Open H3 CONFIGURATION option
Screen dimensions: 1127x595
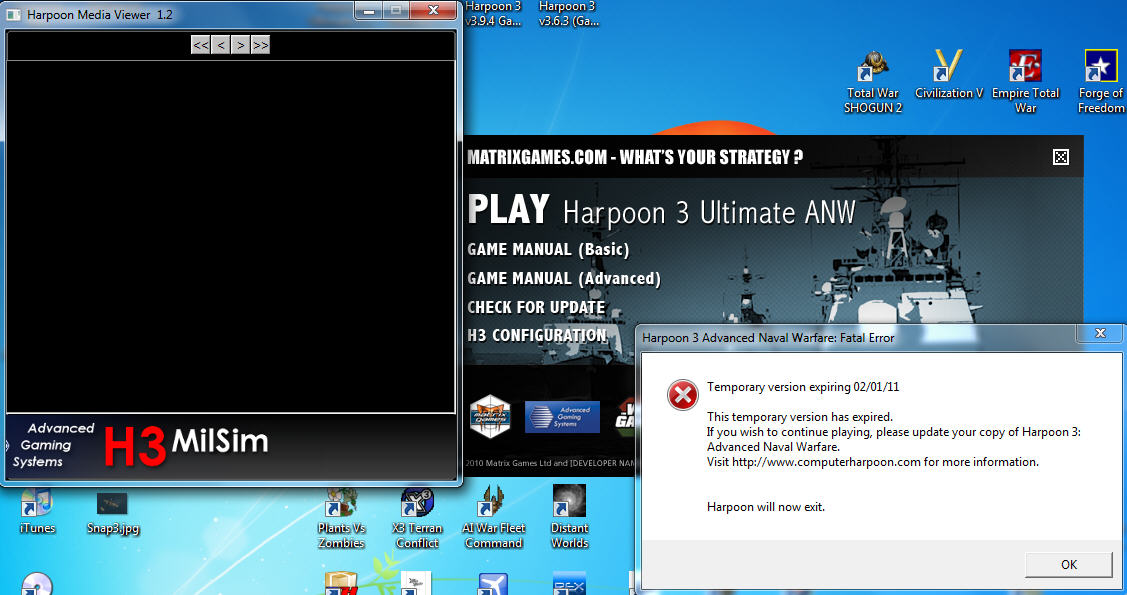(537, 336)
